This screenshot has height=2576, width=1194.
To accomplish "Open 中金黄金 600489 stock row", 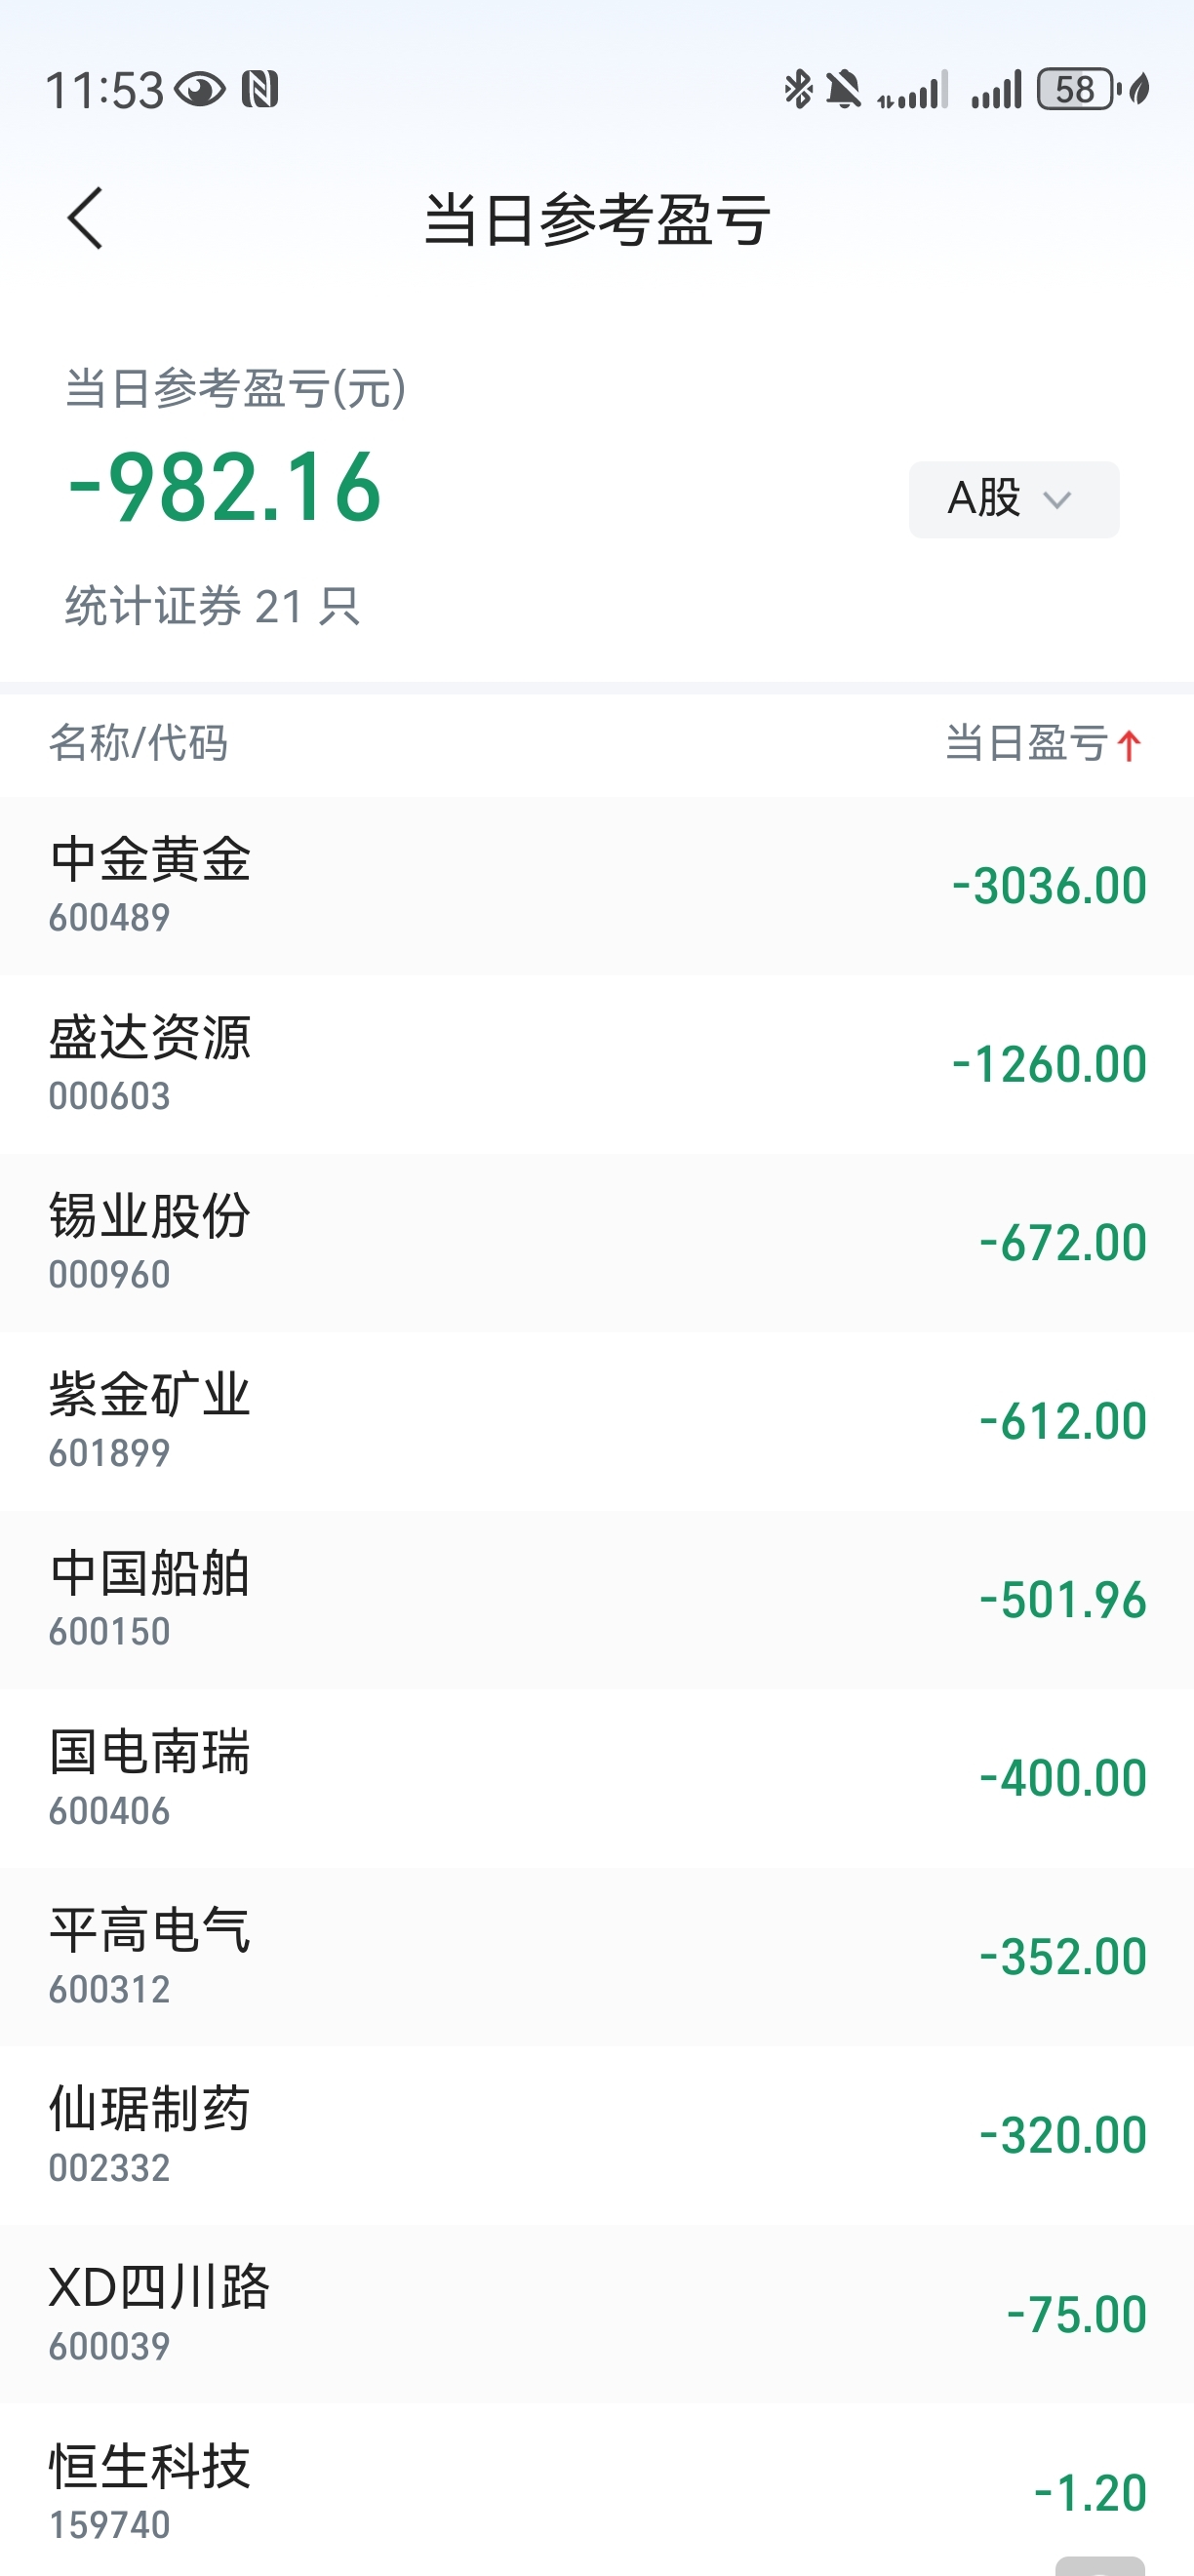I will point(597,886).
